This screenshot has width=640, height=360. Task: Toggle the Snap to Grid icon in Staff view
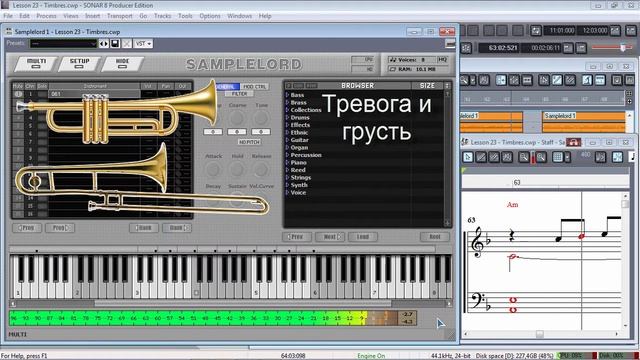(x=557, y=157)
